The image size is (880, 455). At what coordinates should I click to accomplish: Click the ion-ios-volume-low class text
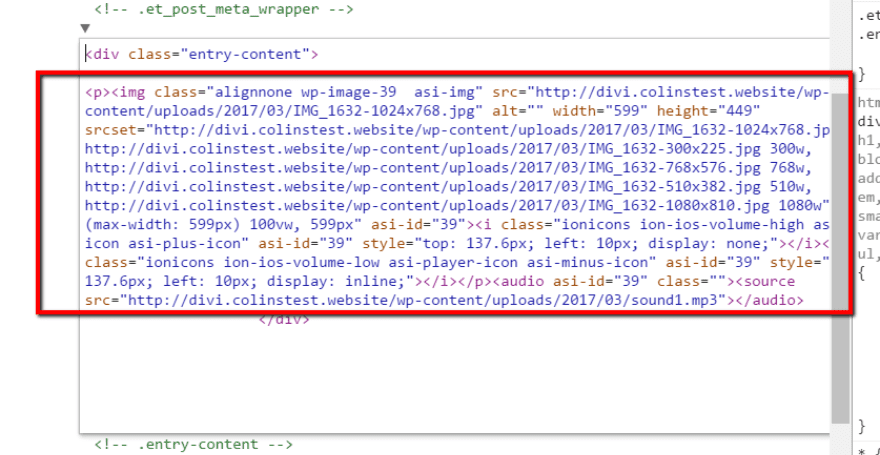click(302, 262)
